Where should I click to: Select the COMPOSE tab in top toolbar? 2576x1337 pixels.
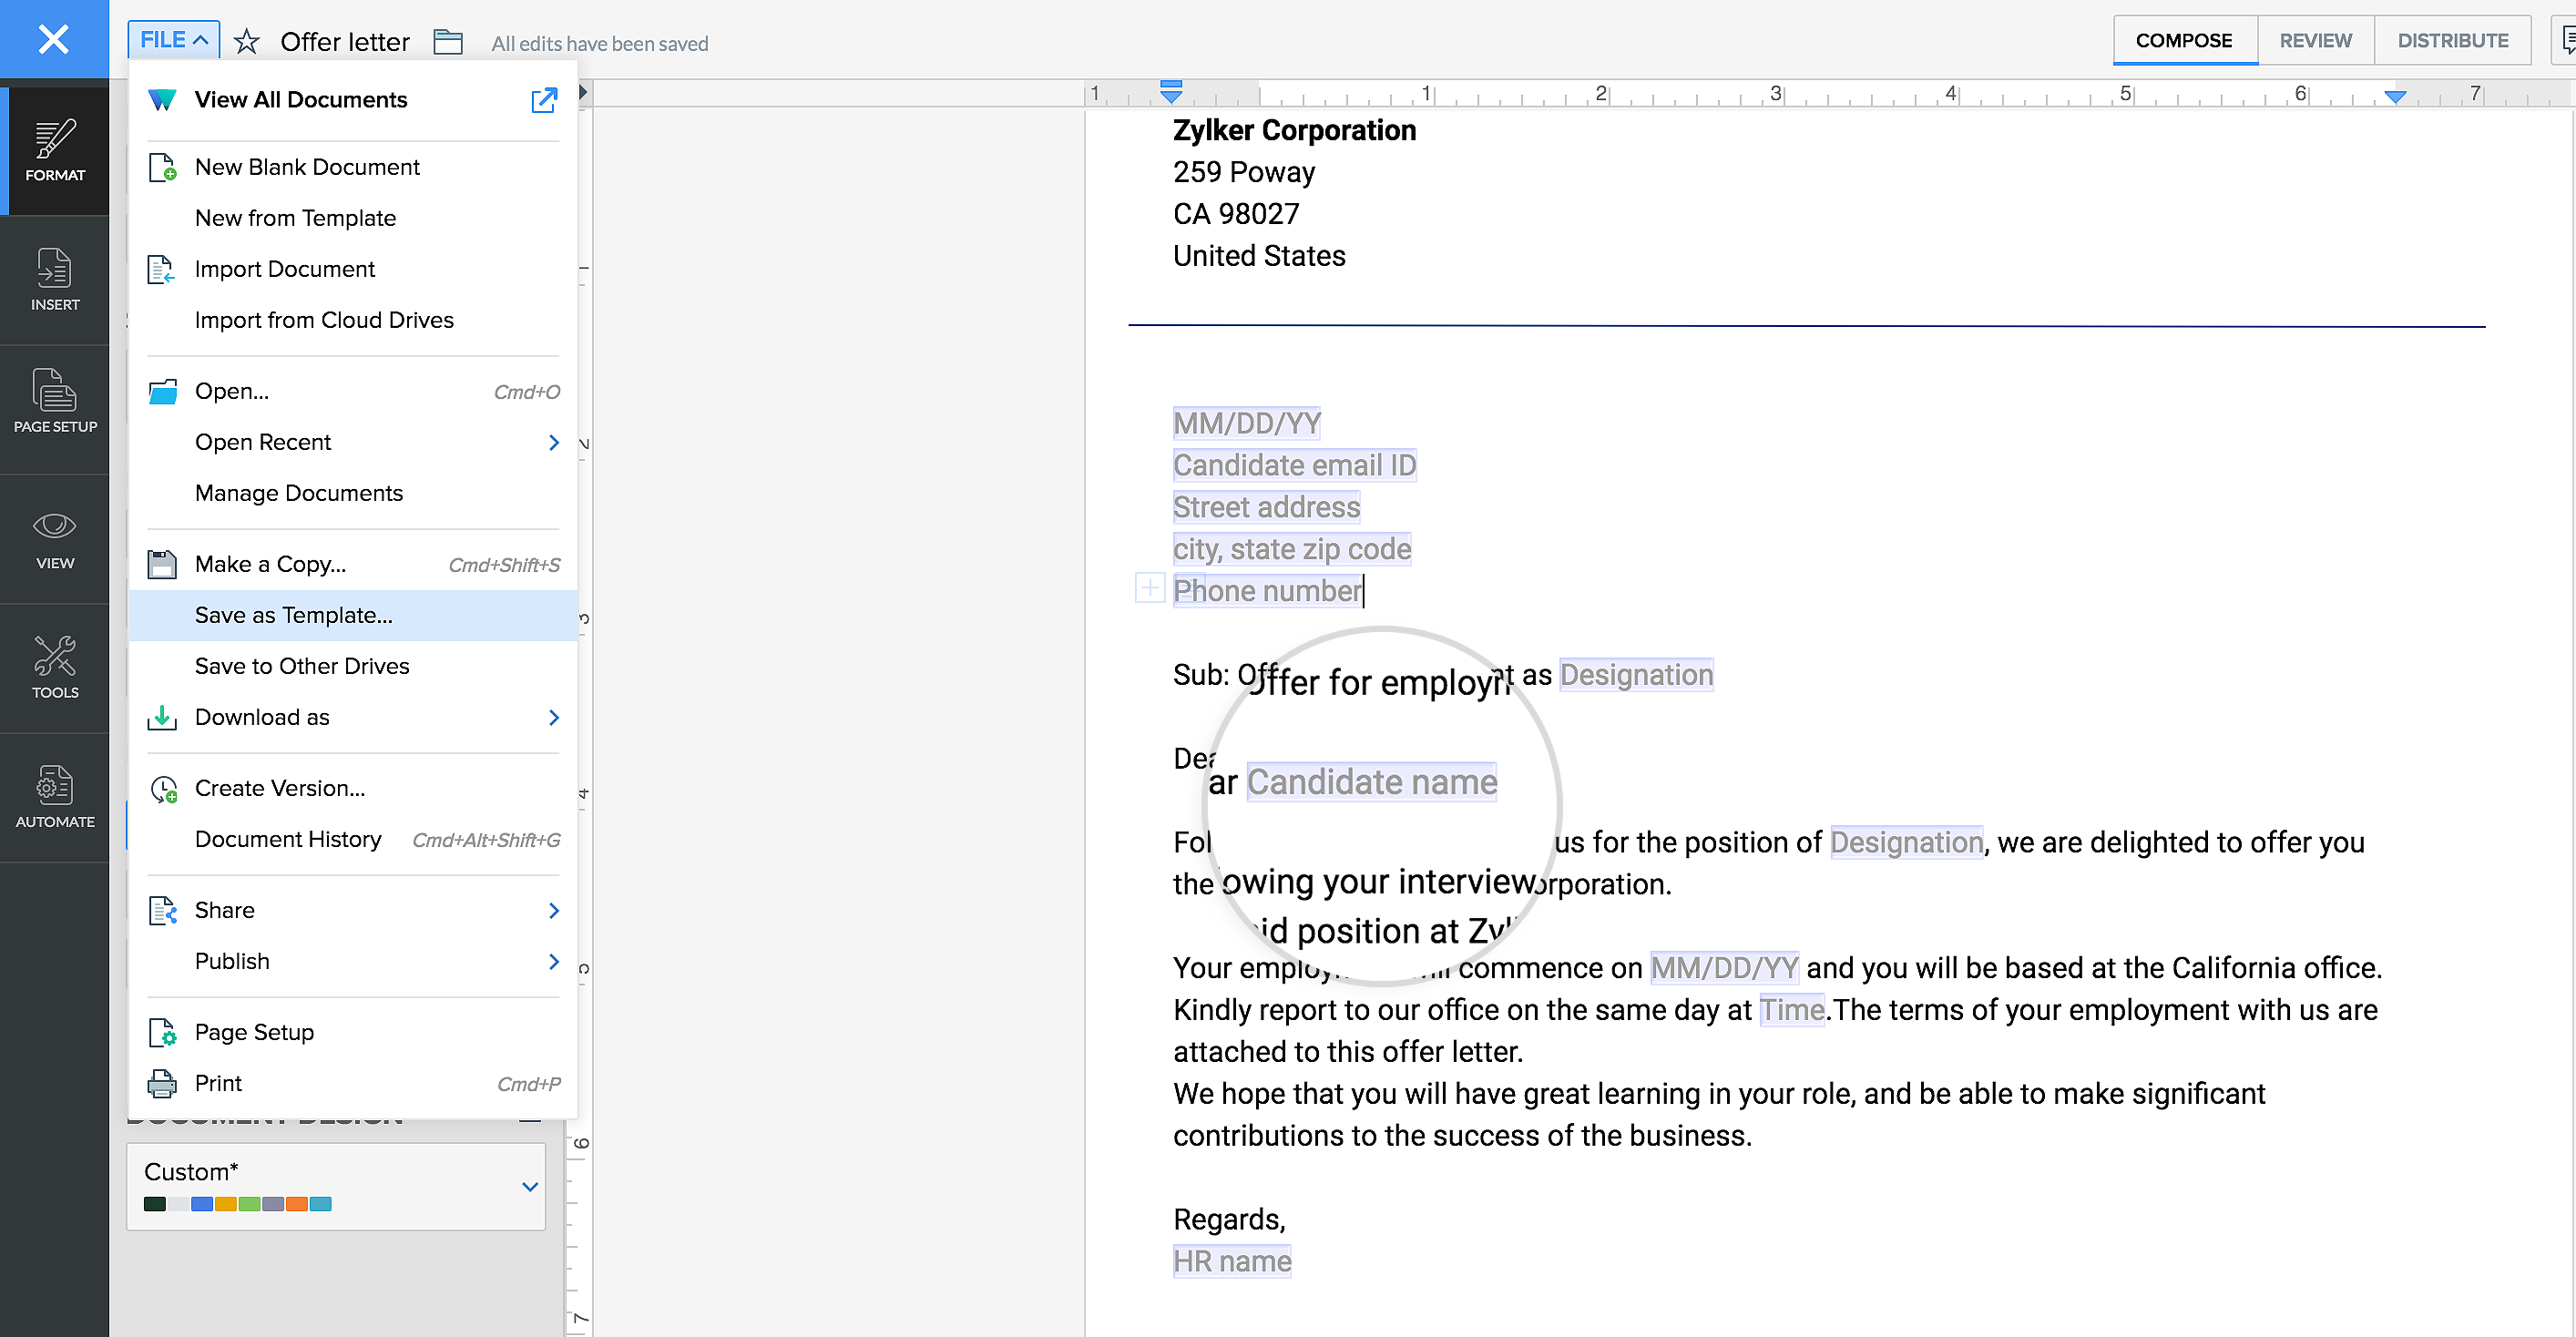point(2184,41)
